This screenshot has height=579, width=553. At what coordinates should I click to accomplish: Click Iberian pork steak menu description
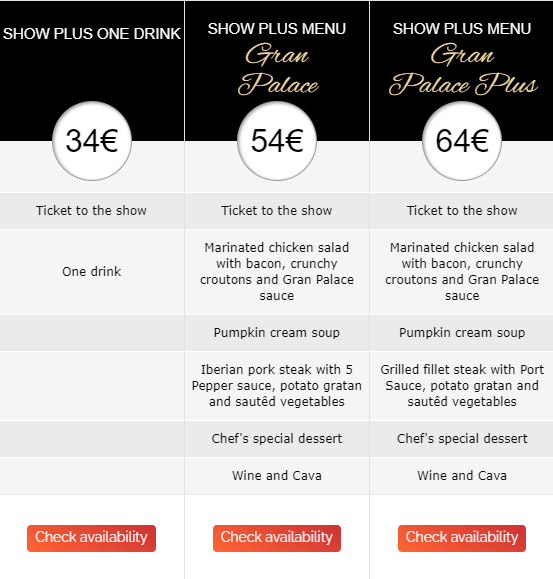coord(276,386)
